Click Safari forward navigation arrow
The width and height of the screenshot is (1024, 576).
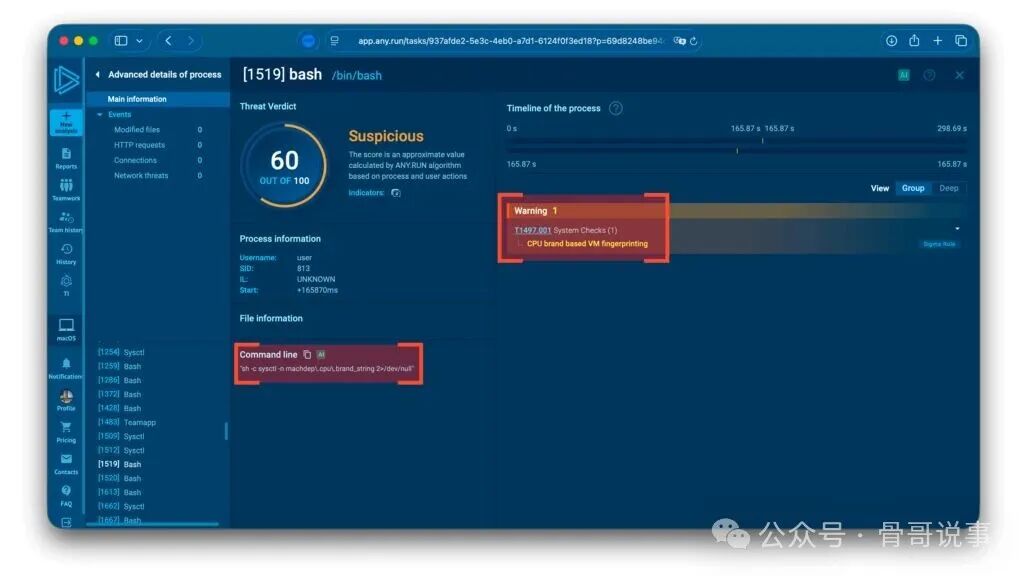[191, 40]
